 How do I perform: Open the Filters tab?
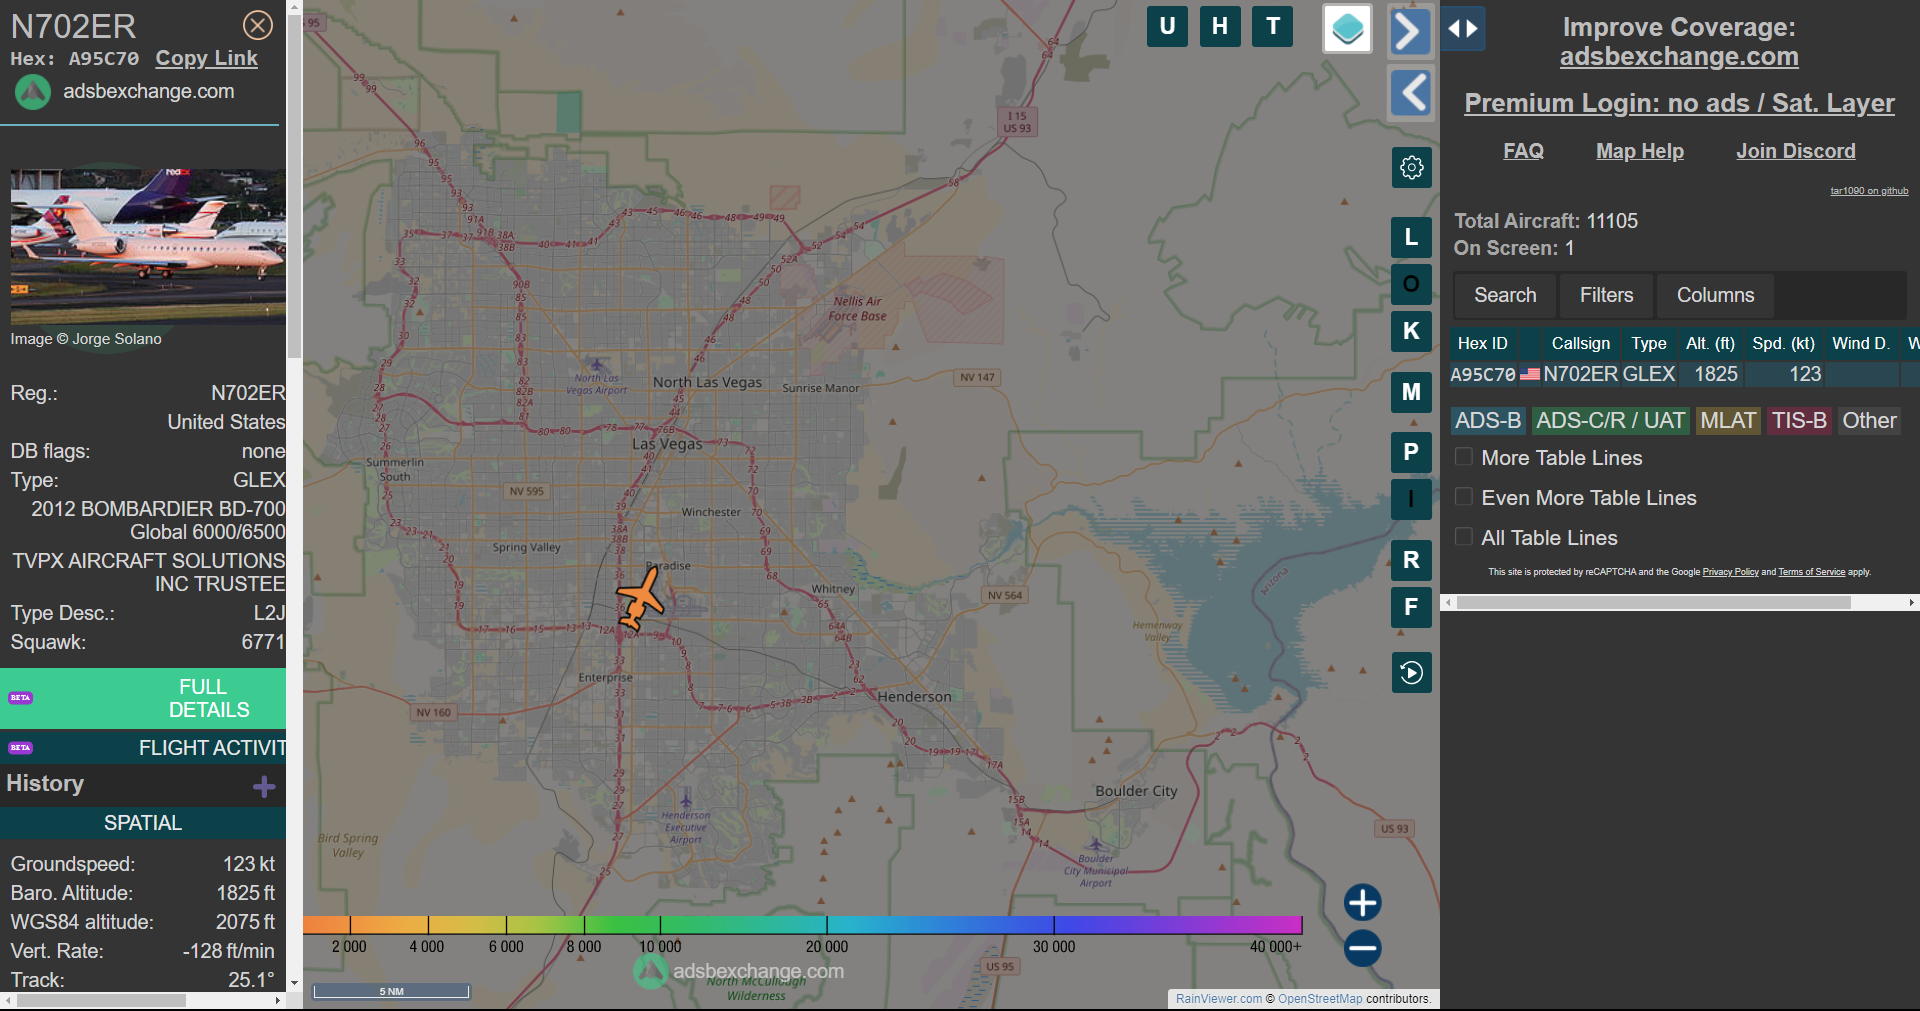[x=1606, y=295]
